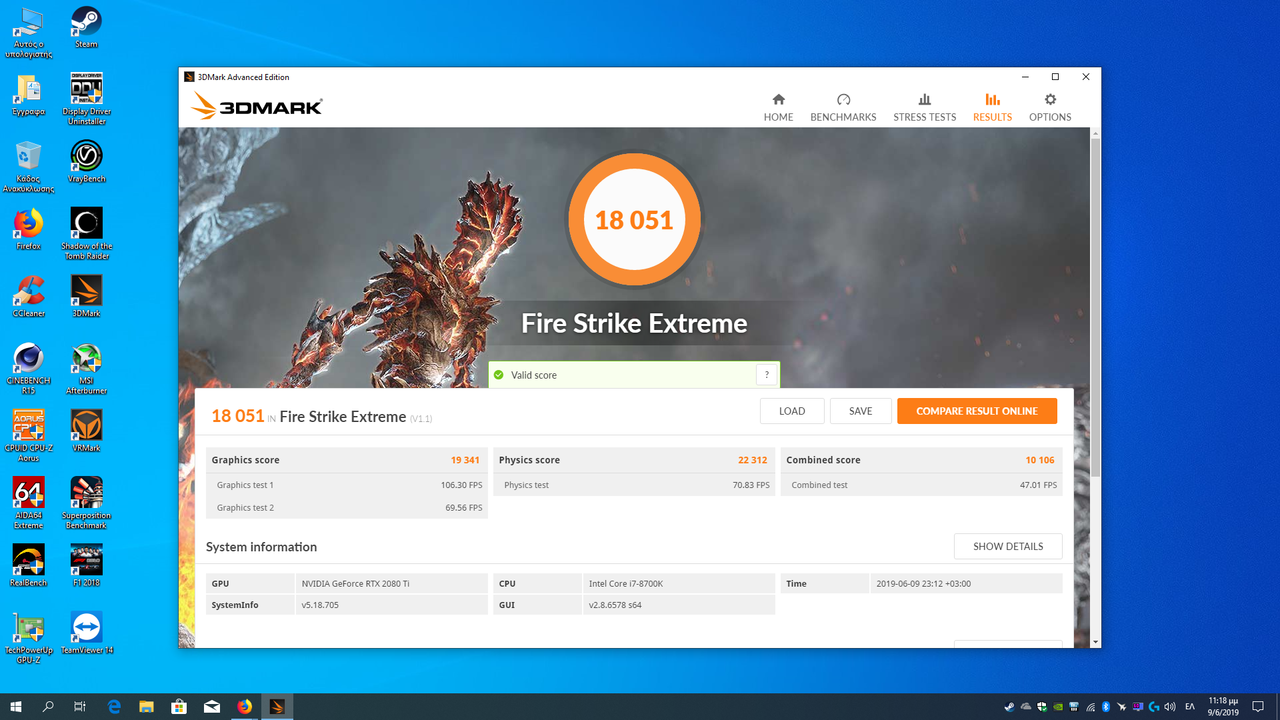Image resolution: width=1280 pixels, height=720 pixels.
Task: Click Graphics test 2 FPS row
Action: pos(347,507)
